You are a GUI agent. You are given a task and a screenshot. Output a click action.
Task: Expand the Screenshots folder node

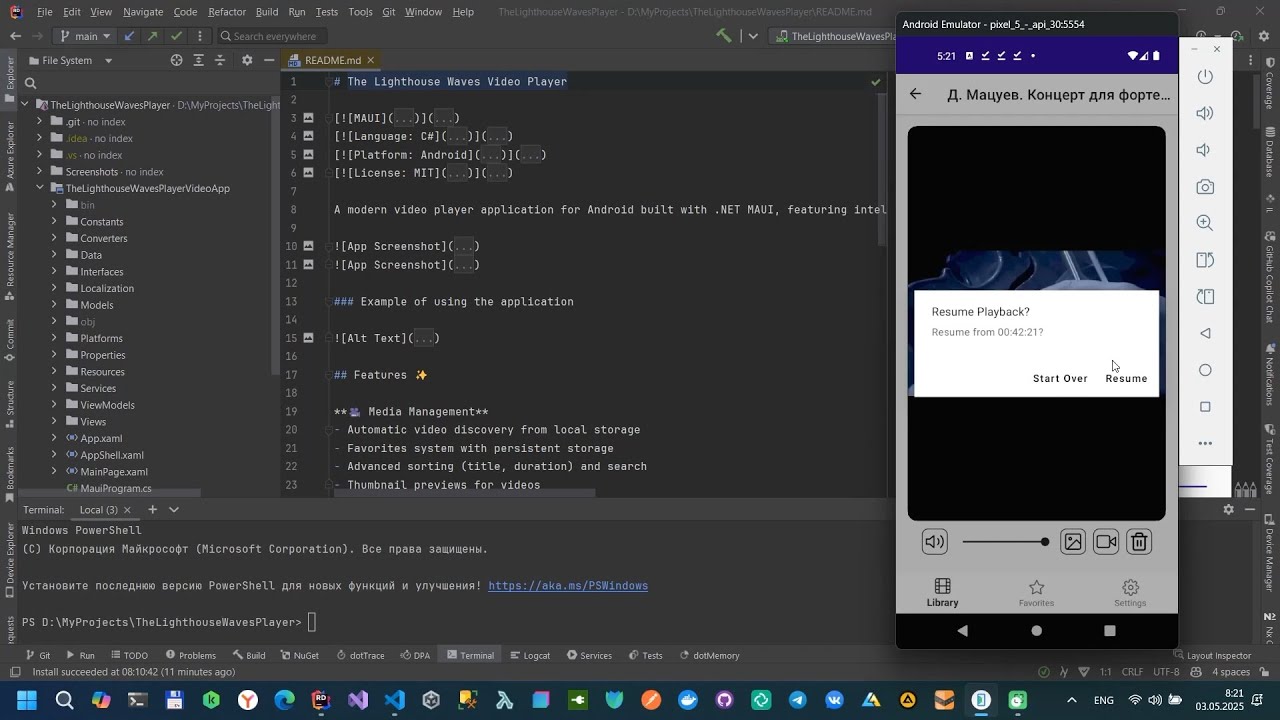tap(39, 172)
